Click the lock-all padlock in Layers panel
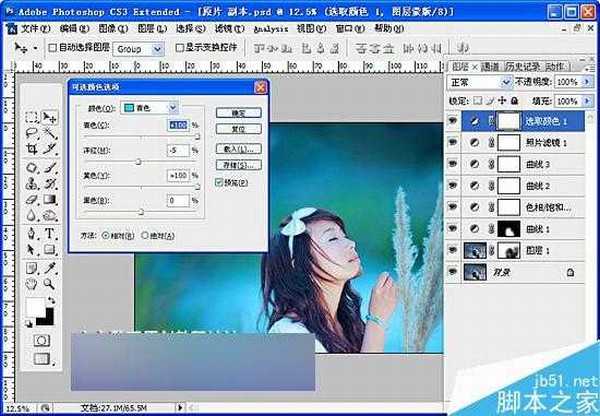This screenshot has width=600, height=416. (515, 101)
